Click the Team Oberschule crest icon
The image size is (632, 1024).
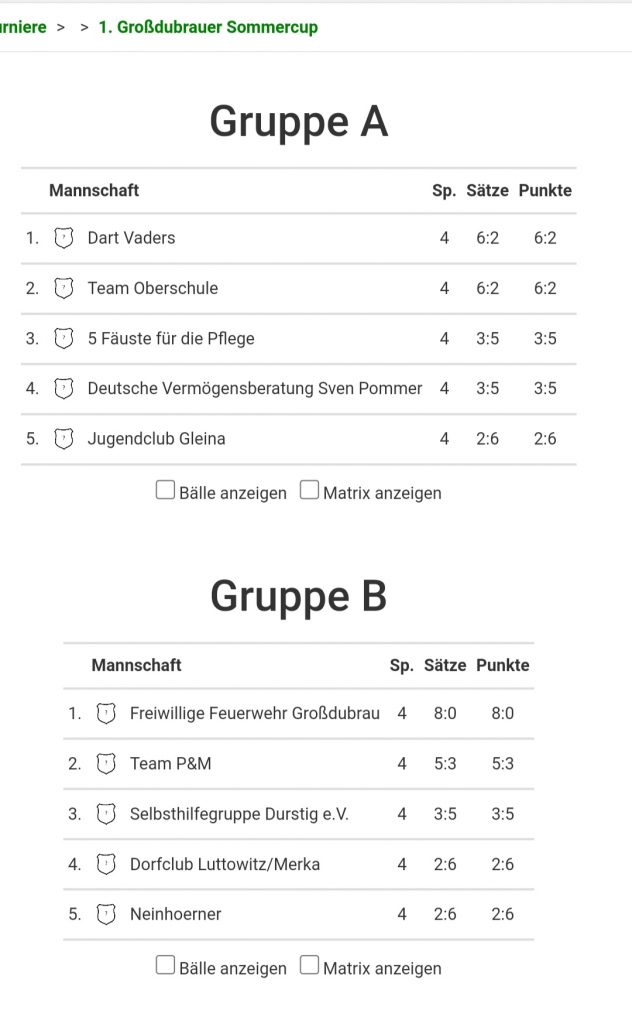(64, 288)
